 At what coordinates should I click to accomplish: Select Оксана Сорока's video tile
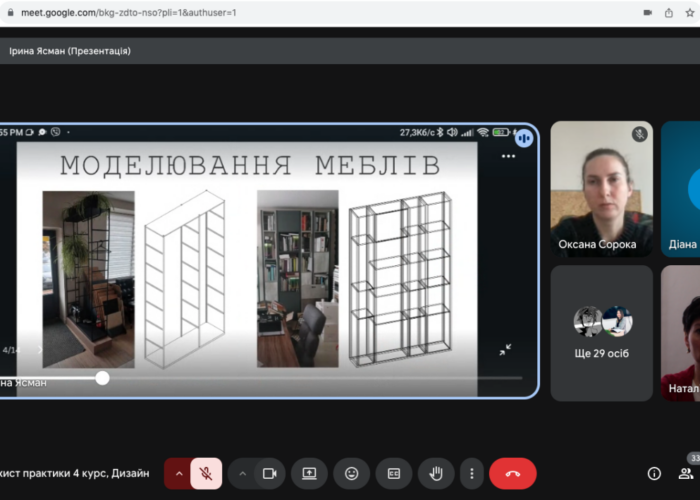click(601, 189)
